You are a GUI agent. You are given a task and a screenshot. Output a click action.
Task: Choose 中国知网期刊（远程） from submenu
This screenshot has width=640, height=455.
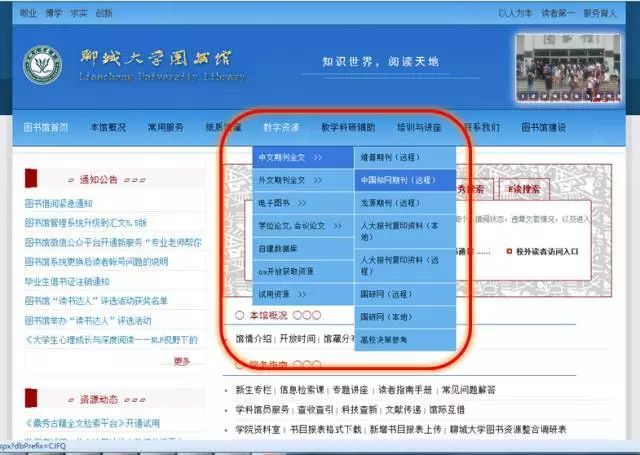pos(405,180)
